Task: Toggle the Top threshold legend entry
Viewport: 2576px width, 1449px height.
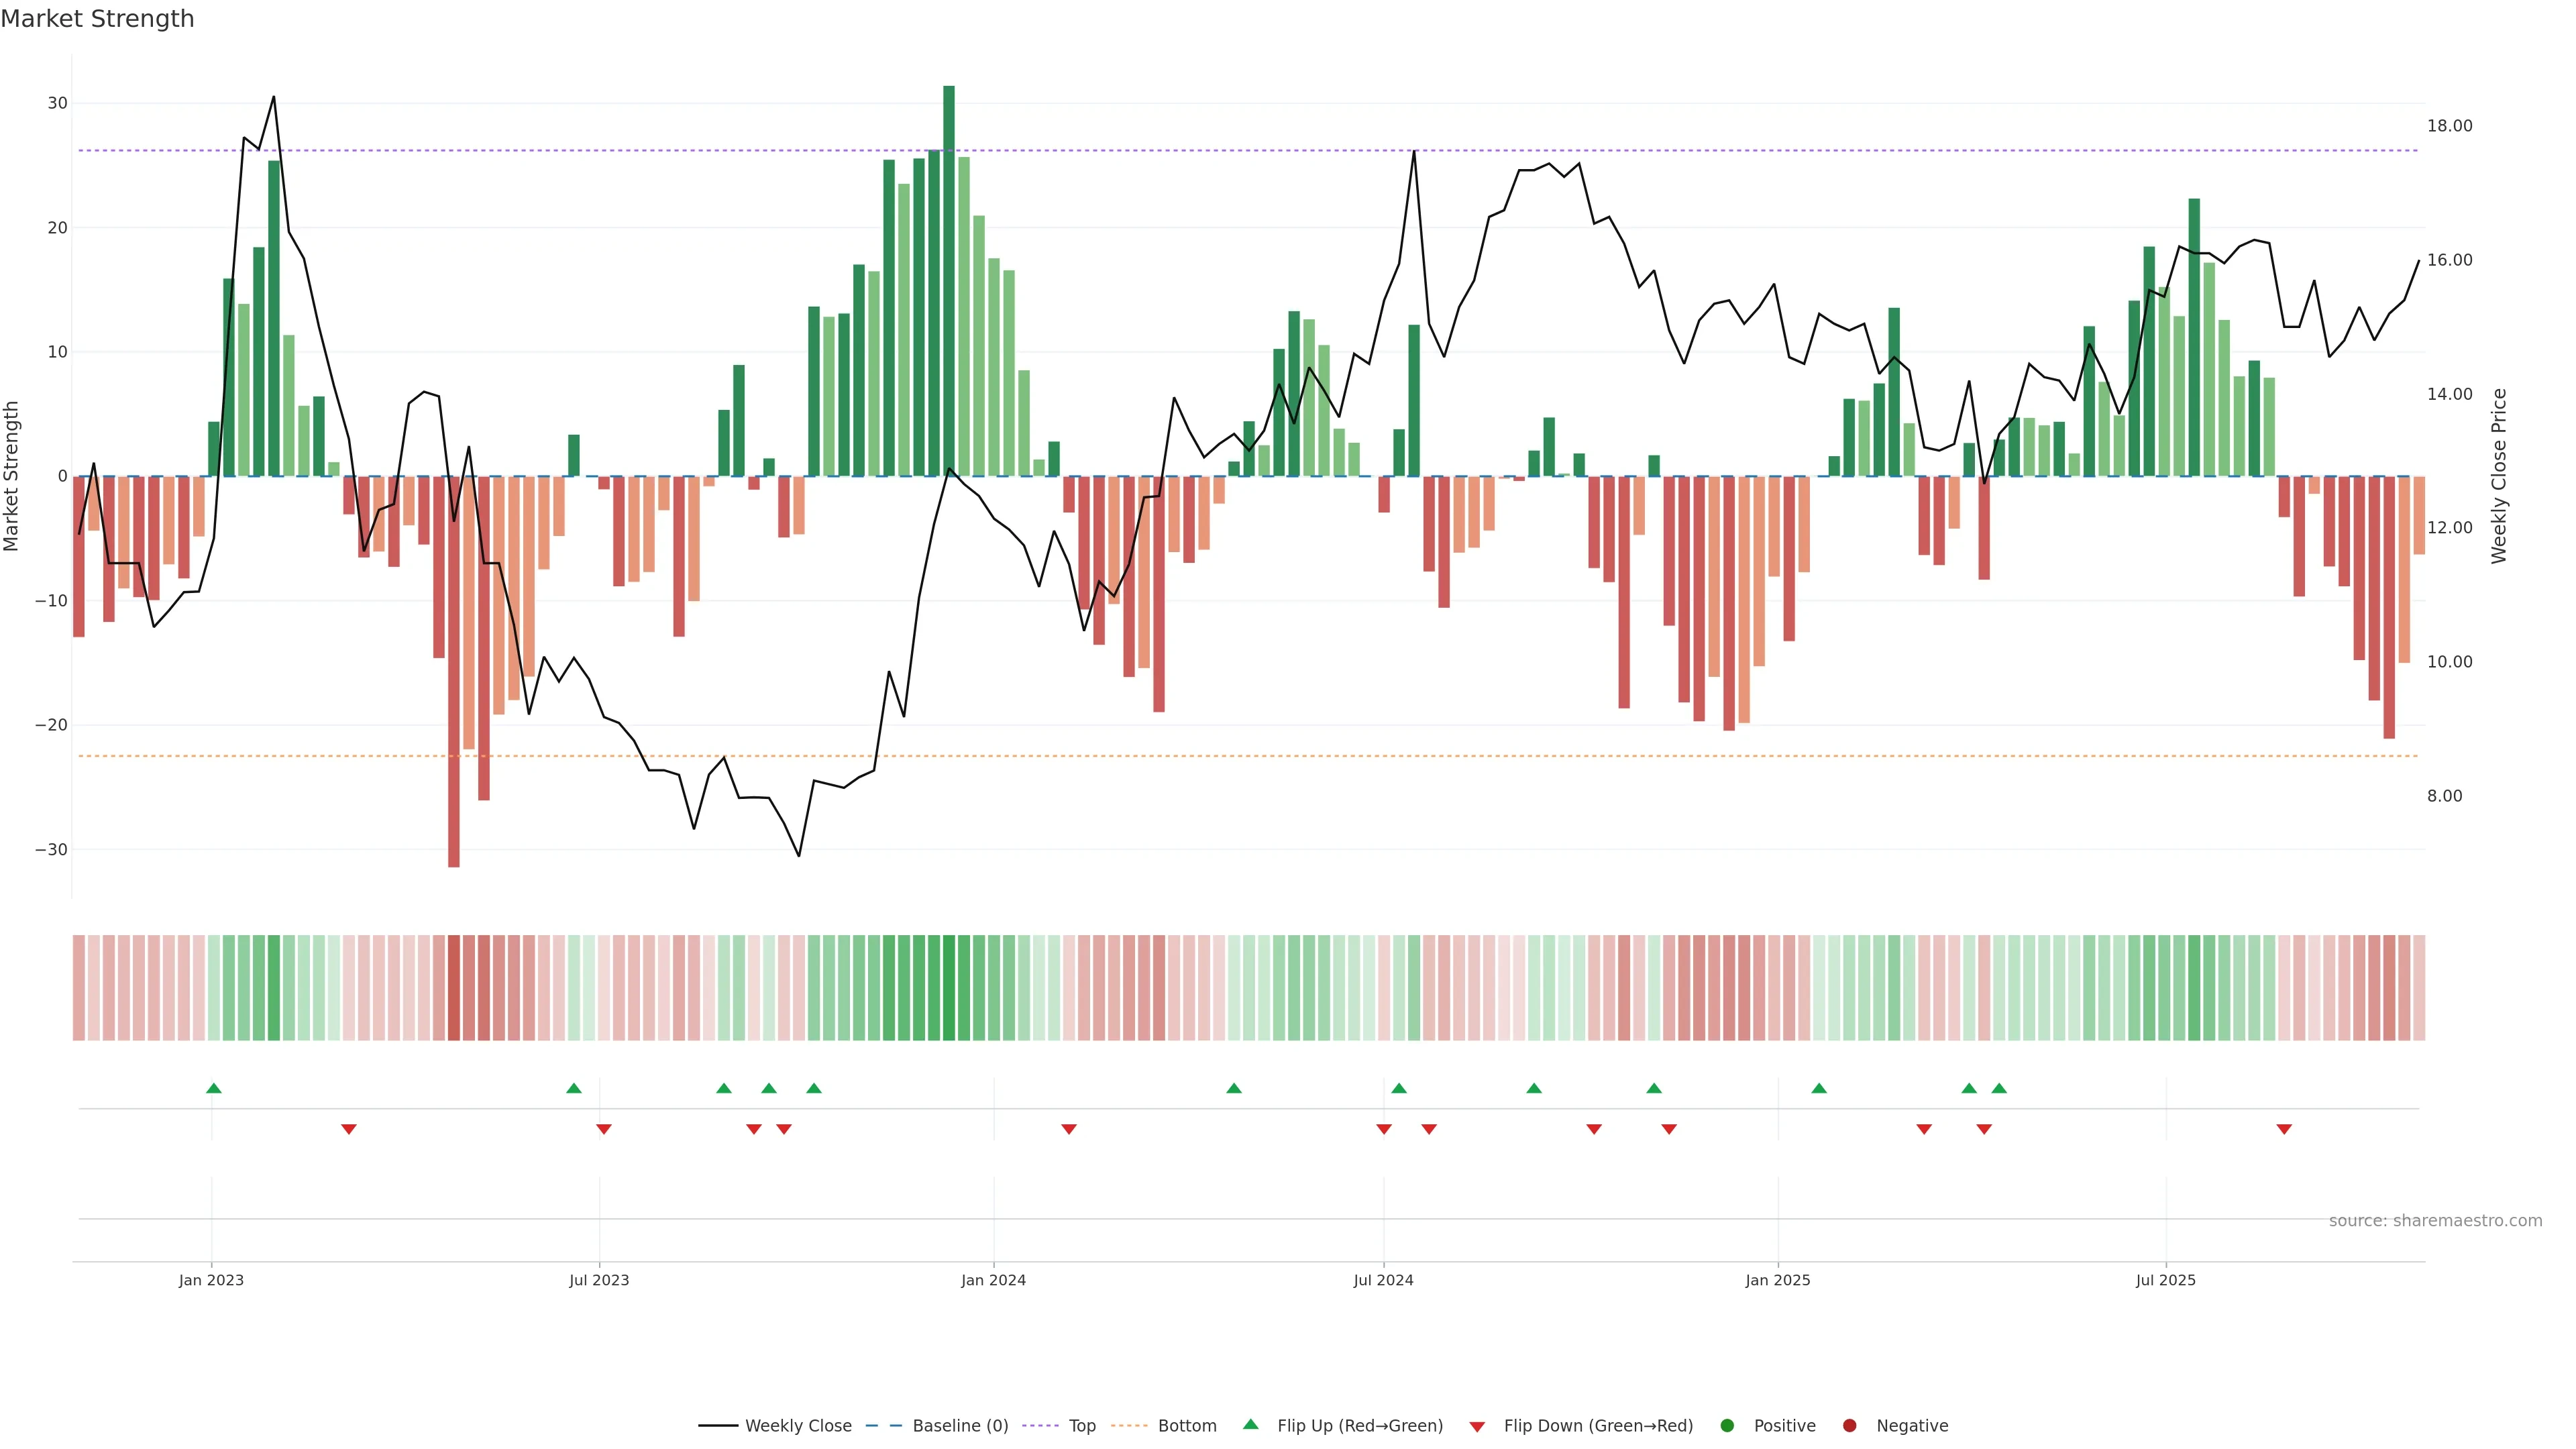Action: [x=1082, y=1426]
